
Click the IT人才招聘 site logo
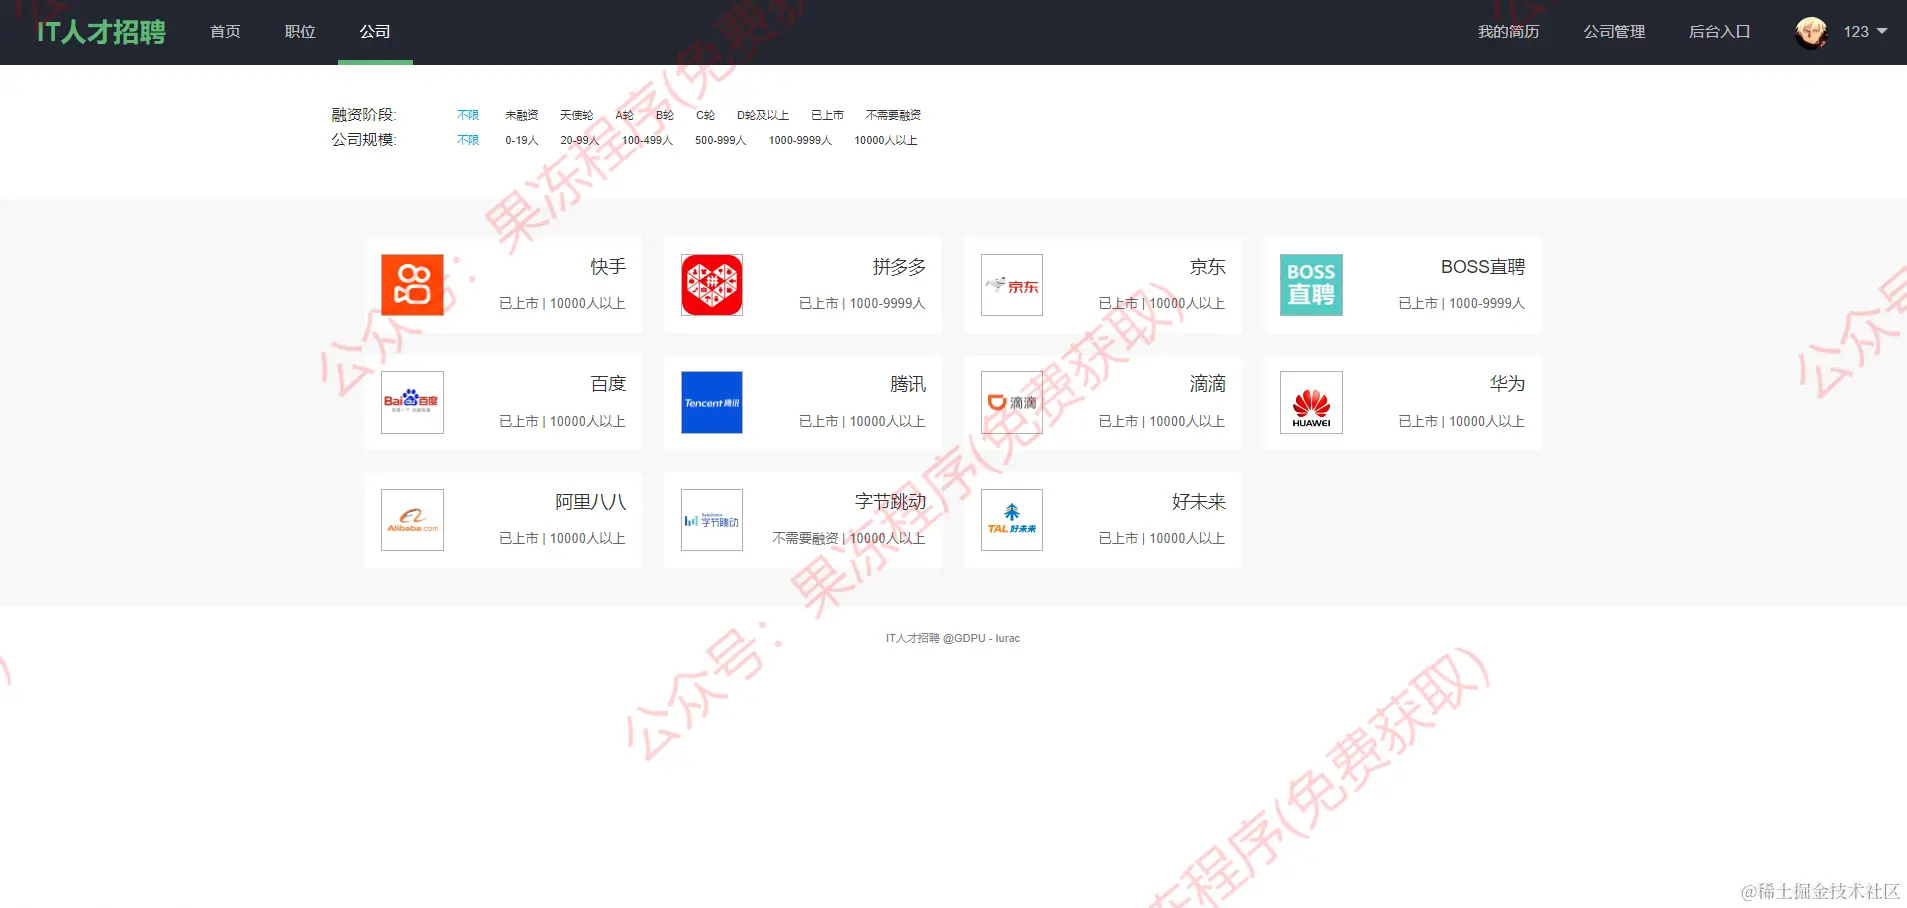click(x=101, y=32)
